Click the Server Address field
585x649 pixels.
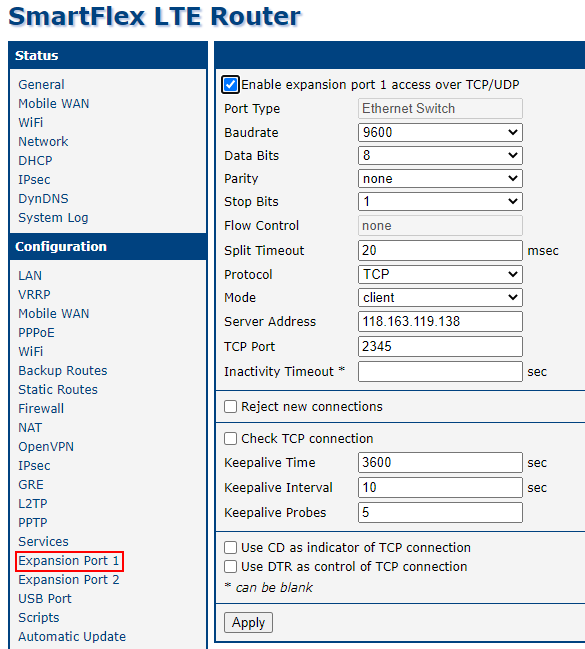pos(440,322)
